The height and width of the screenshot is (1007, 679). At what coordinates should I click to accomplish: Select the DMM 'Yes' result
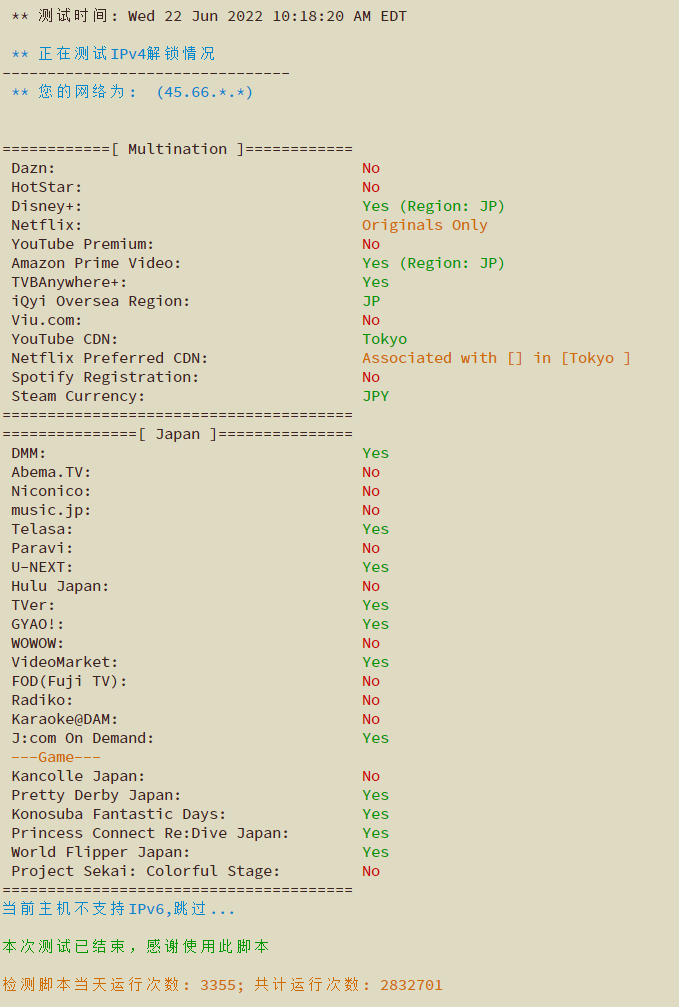(x=376, y=453)
